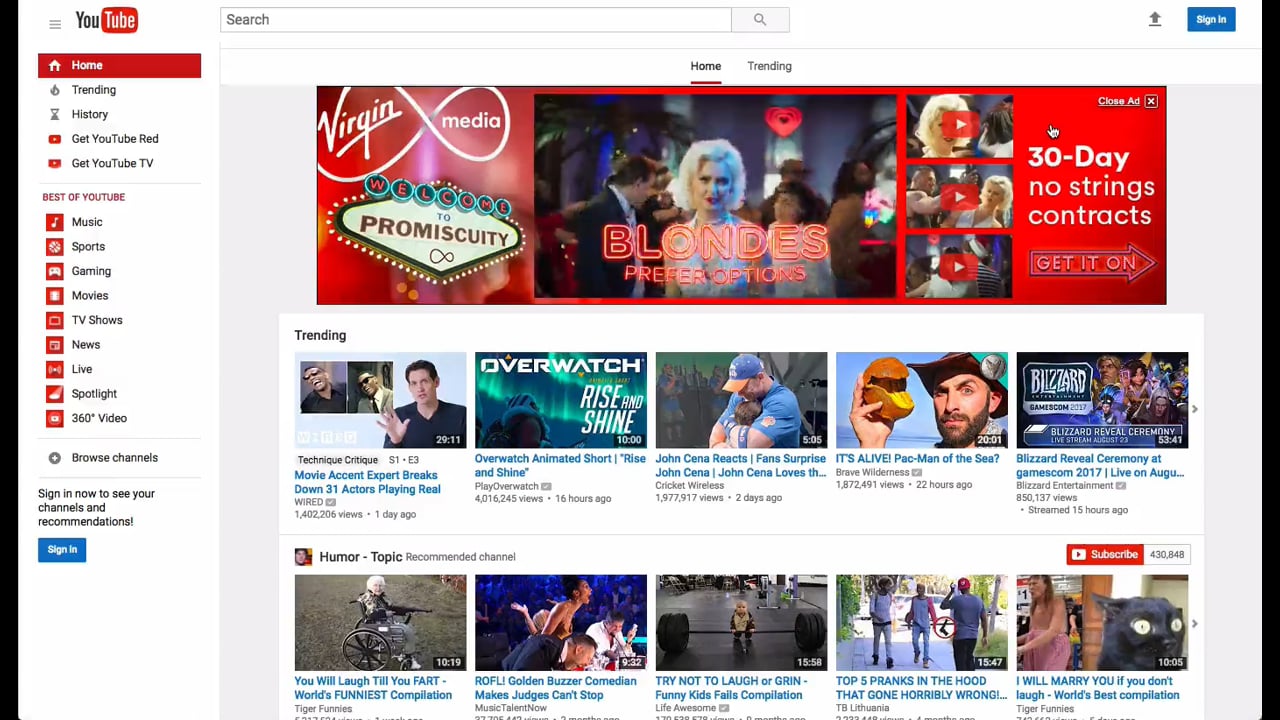Click the Cricket Wireless channel name
Image resolution: width=1280 pixels, height=720 pixels.
689,486
